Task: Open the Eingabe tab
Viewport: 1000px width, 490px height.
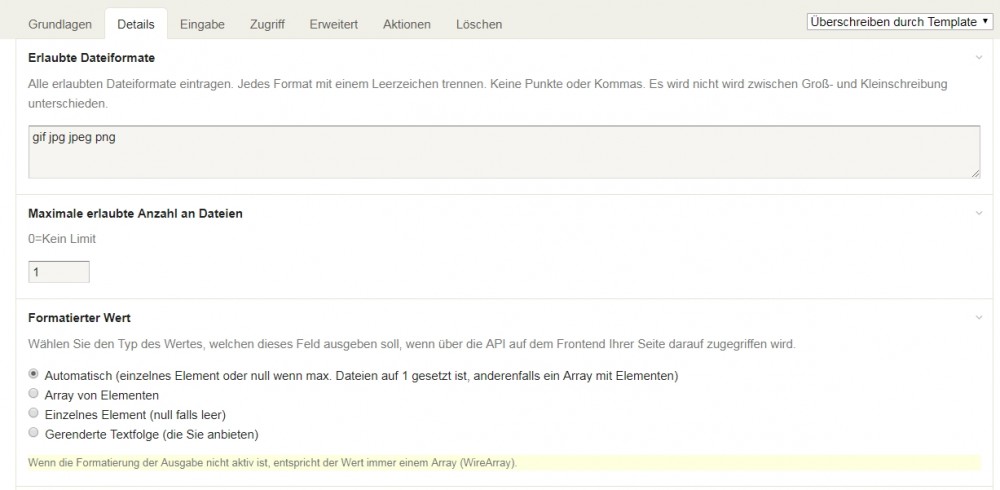Action: click(202, 24)
